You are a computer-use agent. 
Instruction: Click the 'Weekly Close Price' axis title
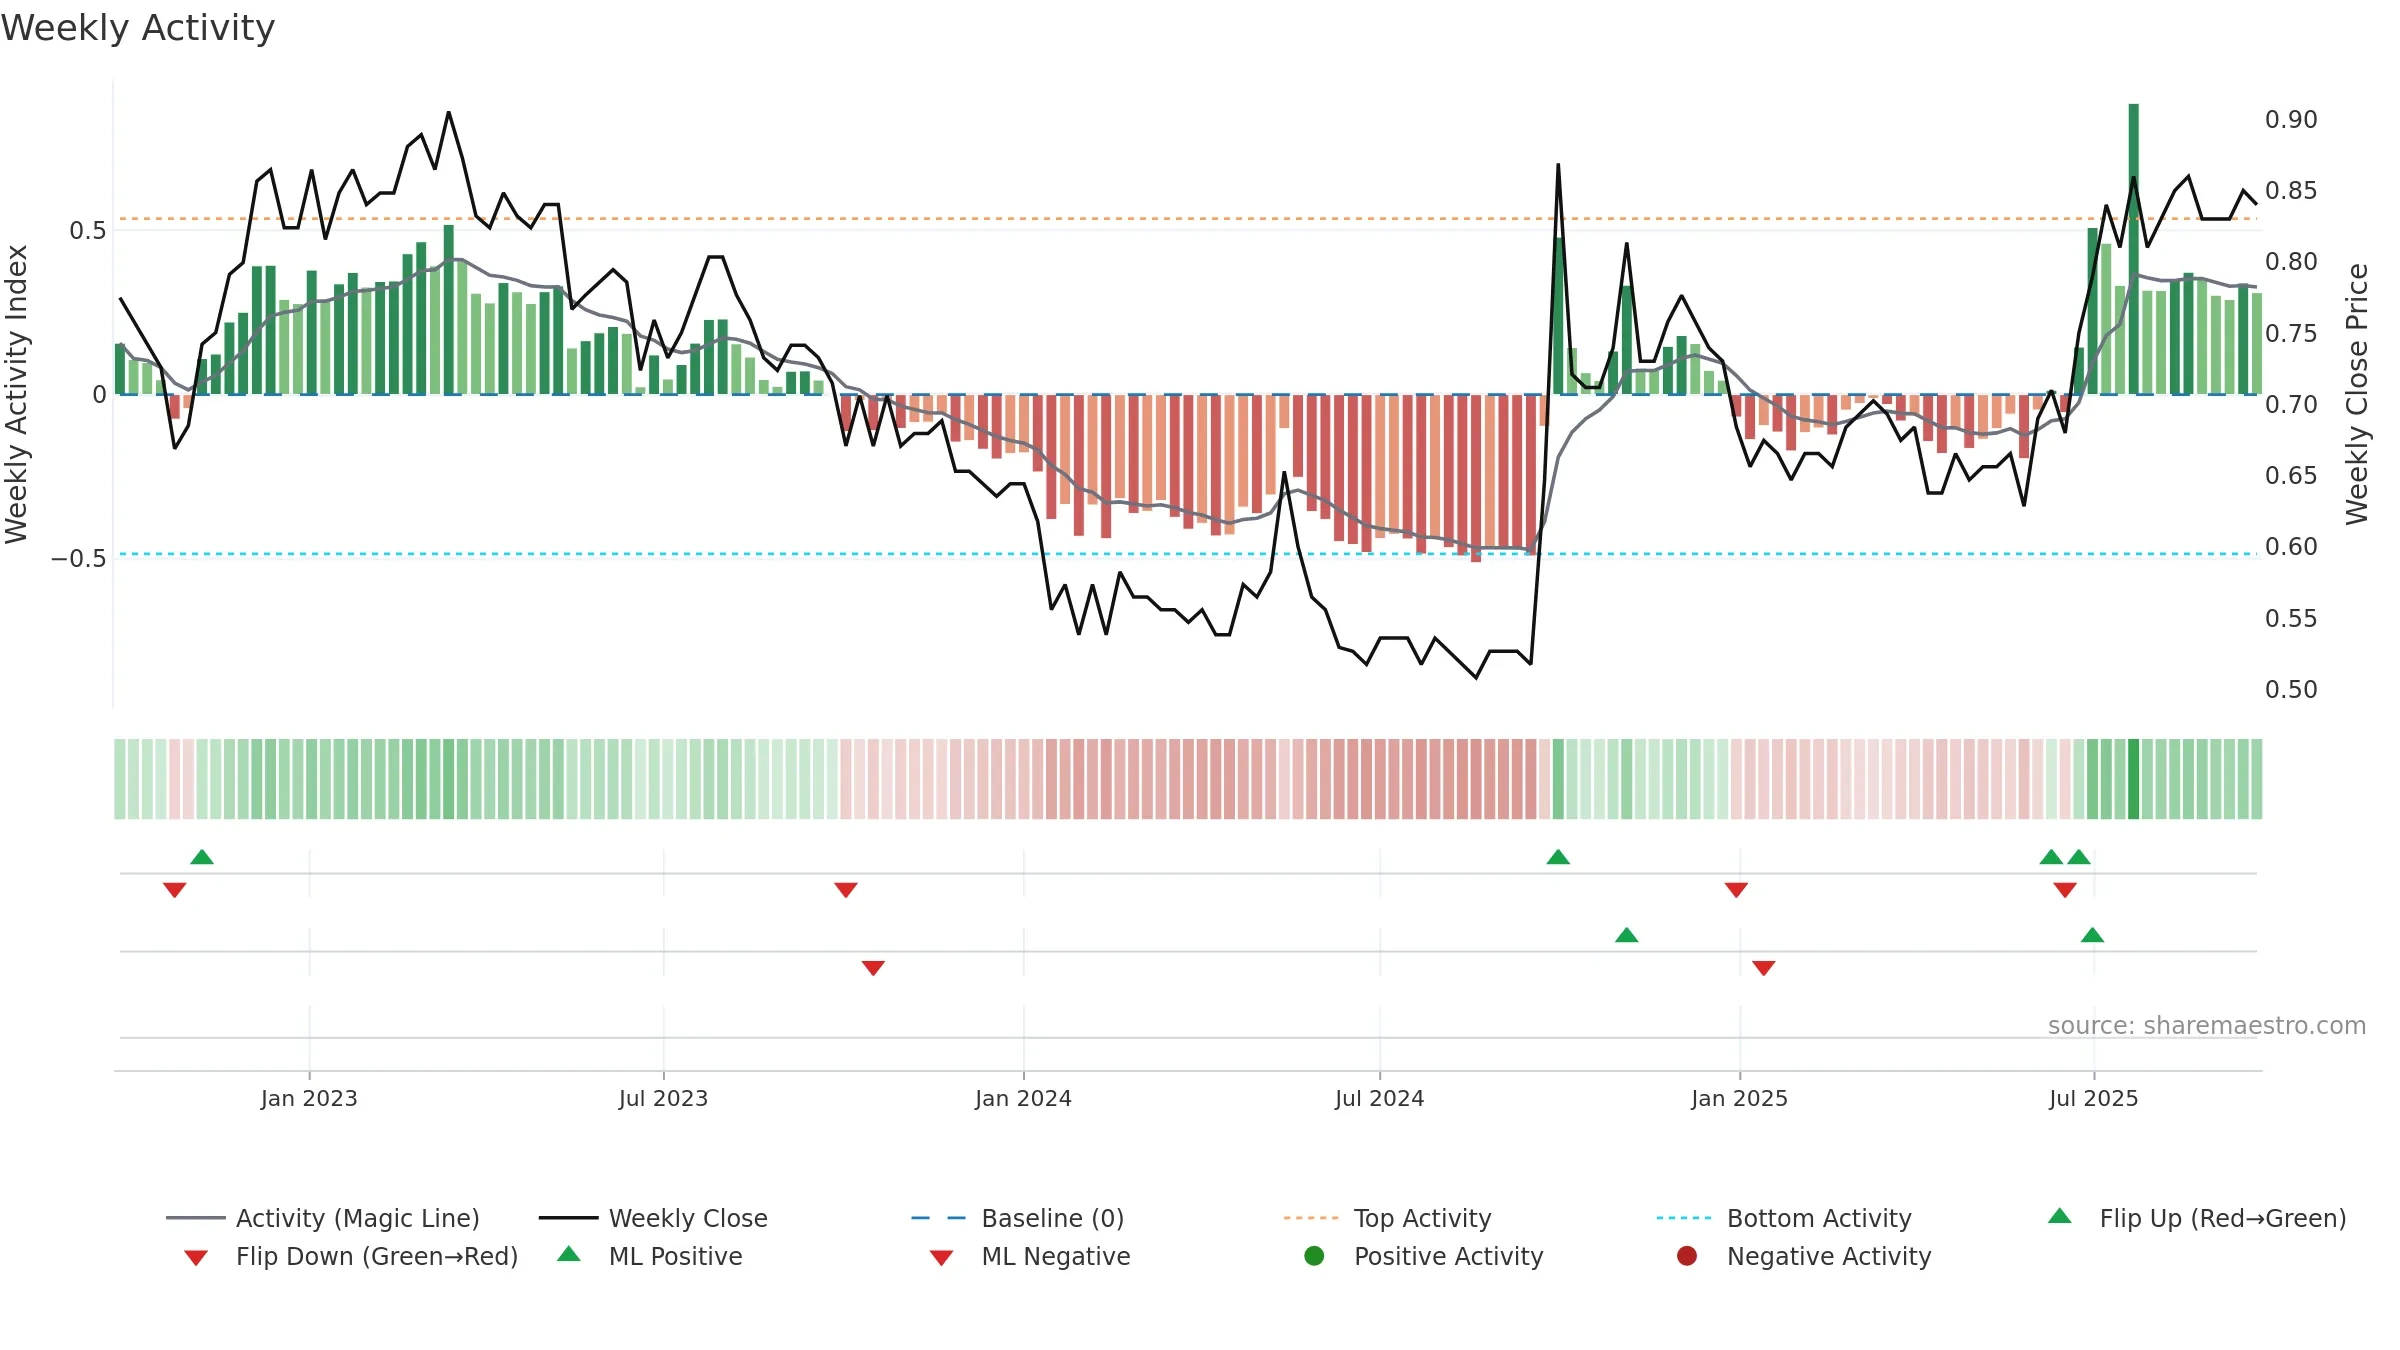pos(2357,394)
